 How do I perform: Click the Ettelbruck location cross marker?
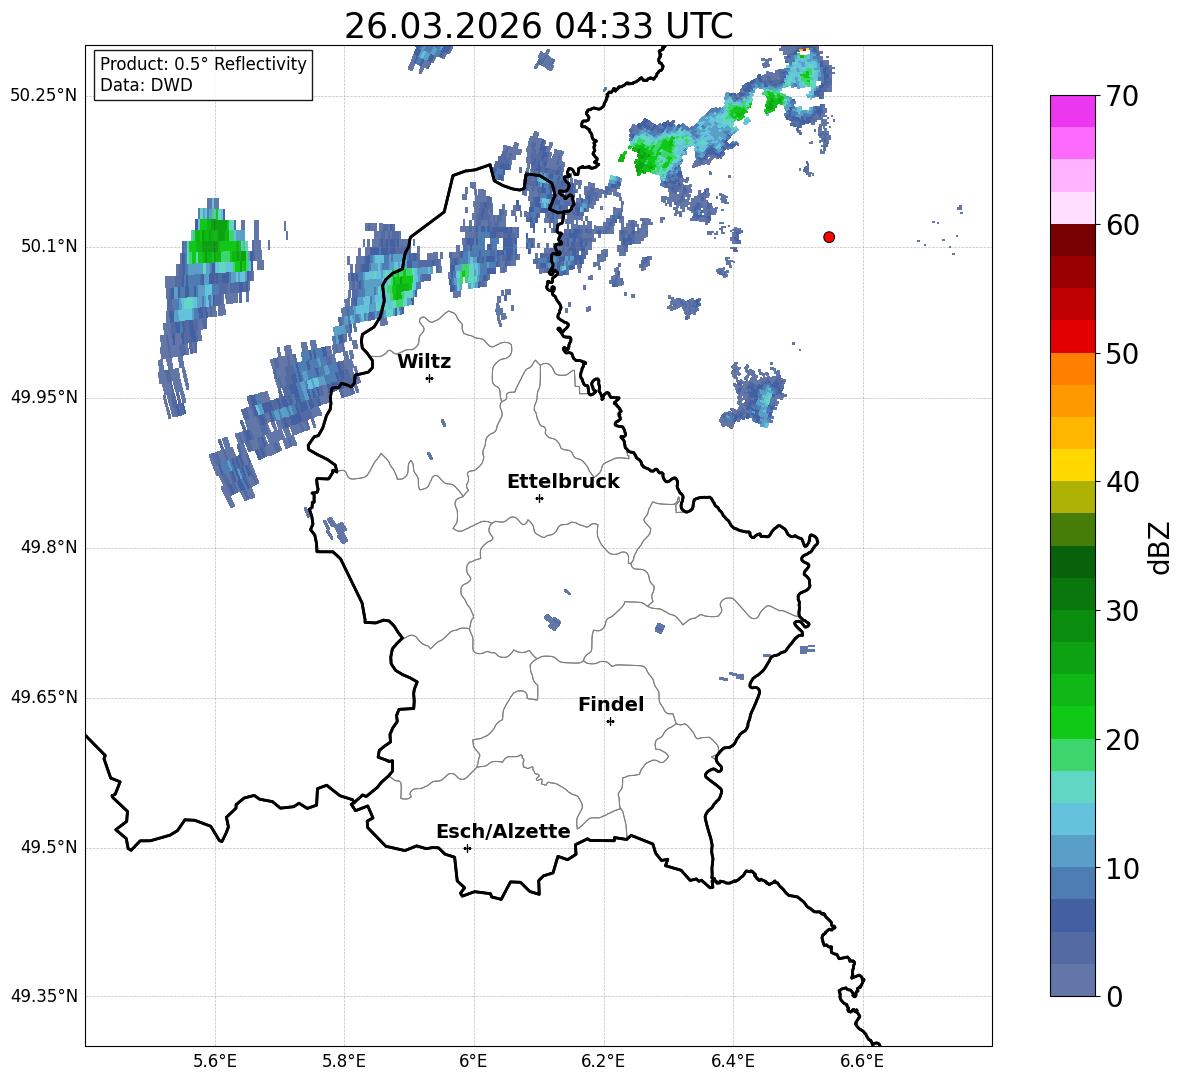click(x=539, y=498)
